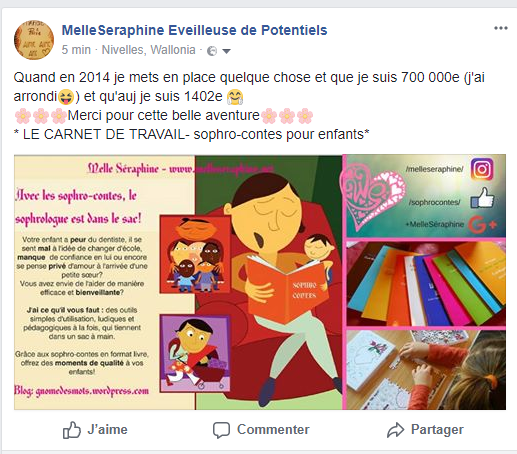Open the child doing puzzle photo

pos(426,370)
